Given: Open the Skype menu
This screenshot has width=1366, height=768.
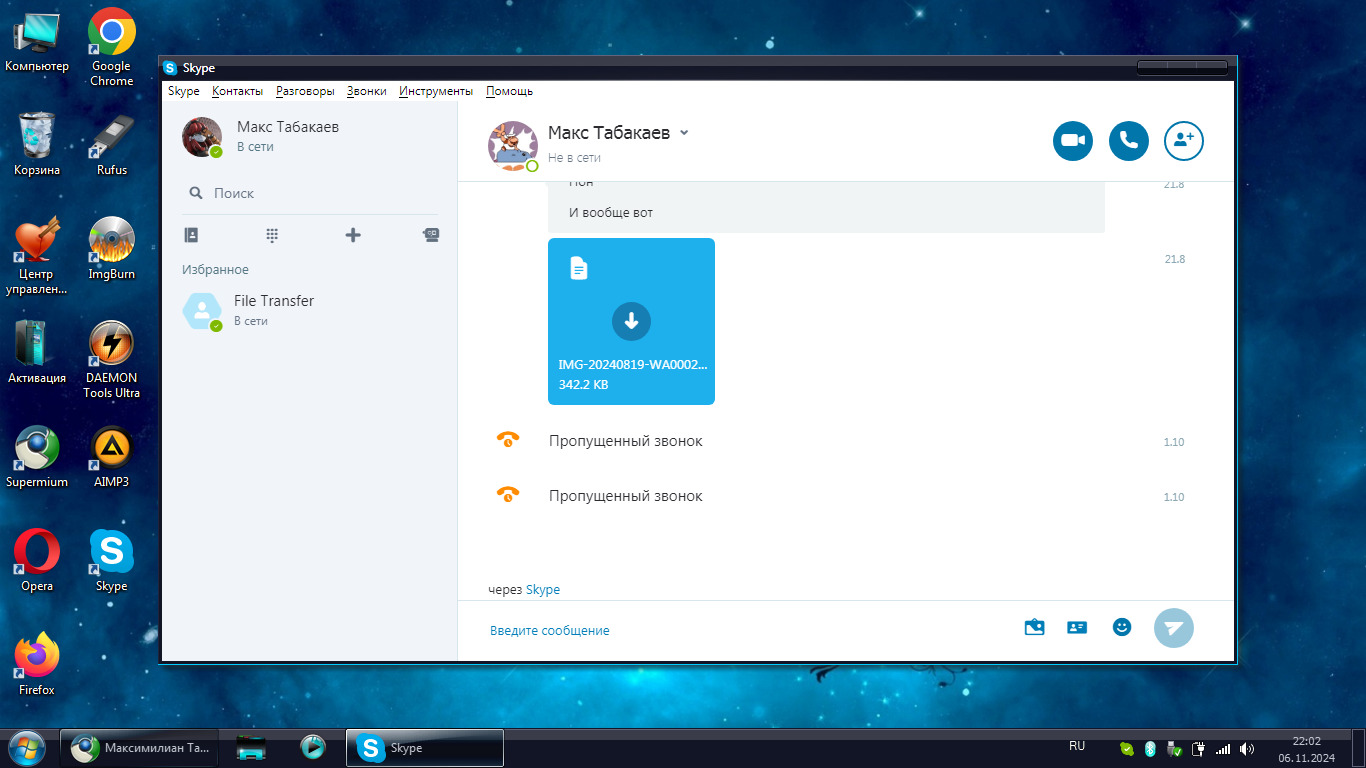Looking at the screenshot, I should (x=184, y=91).
